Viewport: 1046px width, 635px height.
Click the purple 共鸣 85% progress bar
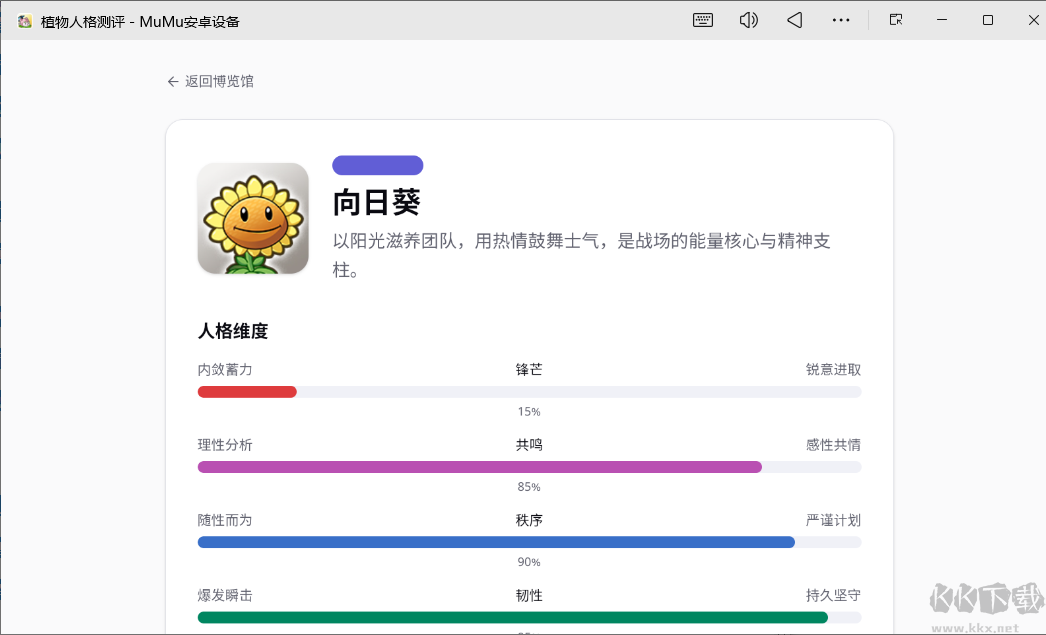[x=480, y=467]
